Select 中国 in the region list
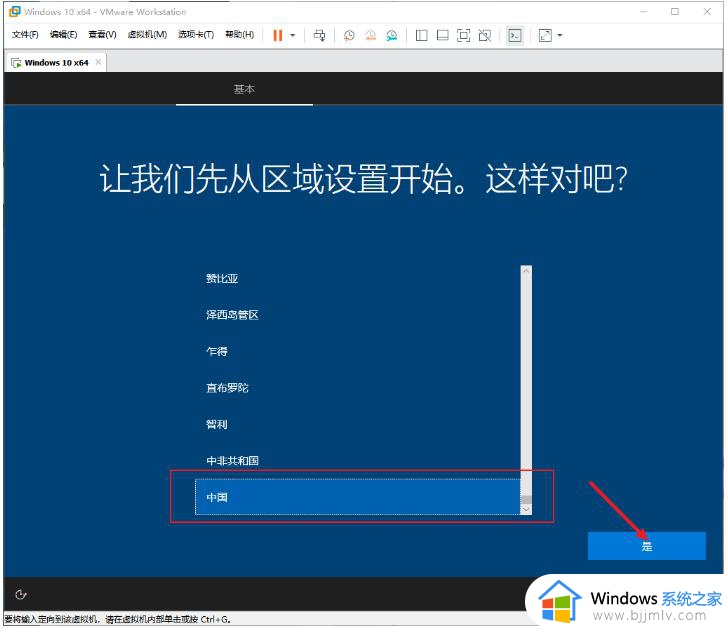Viewport: 727px width, 629px height. coord(357,497)
